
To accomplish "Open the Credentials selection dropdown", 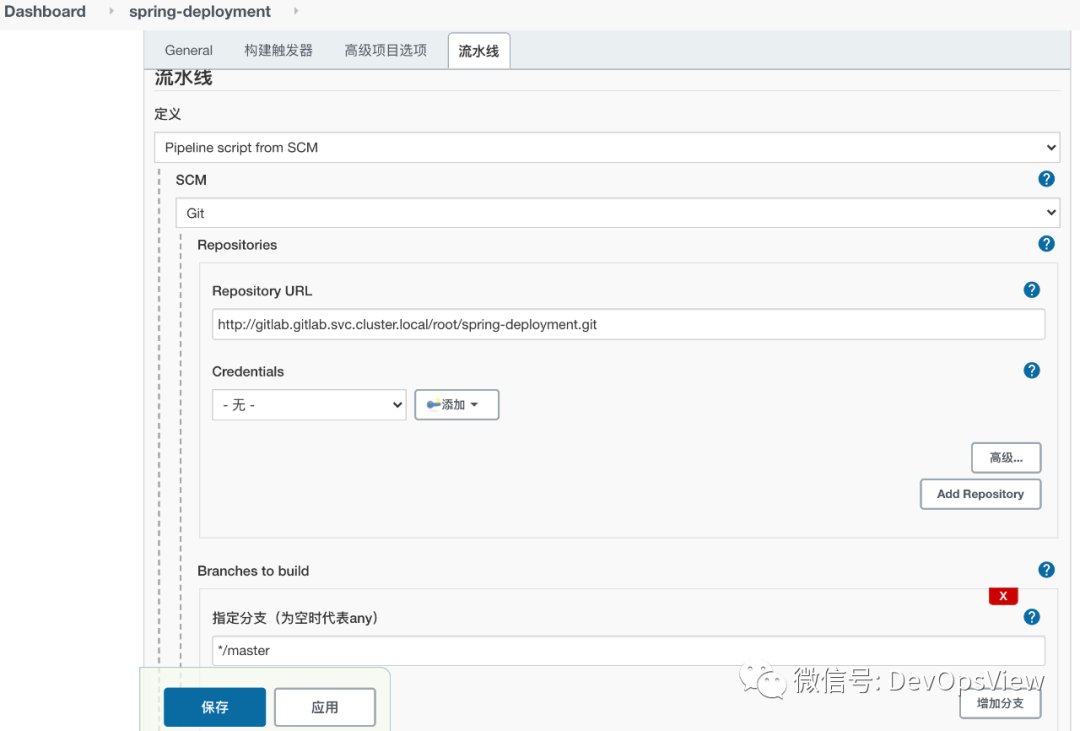I will pos(309,404).
